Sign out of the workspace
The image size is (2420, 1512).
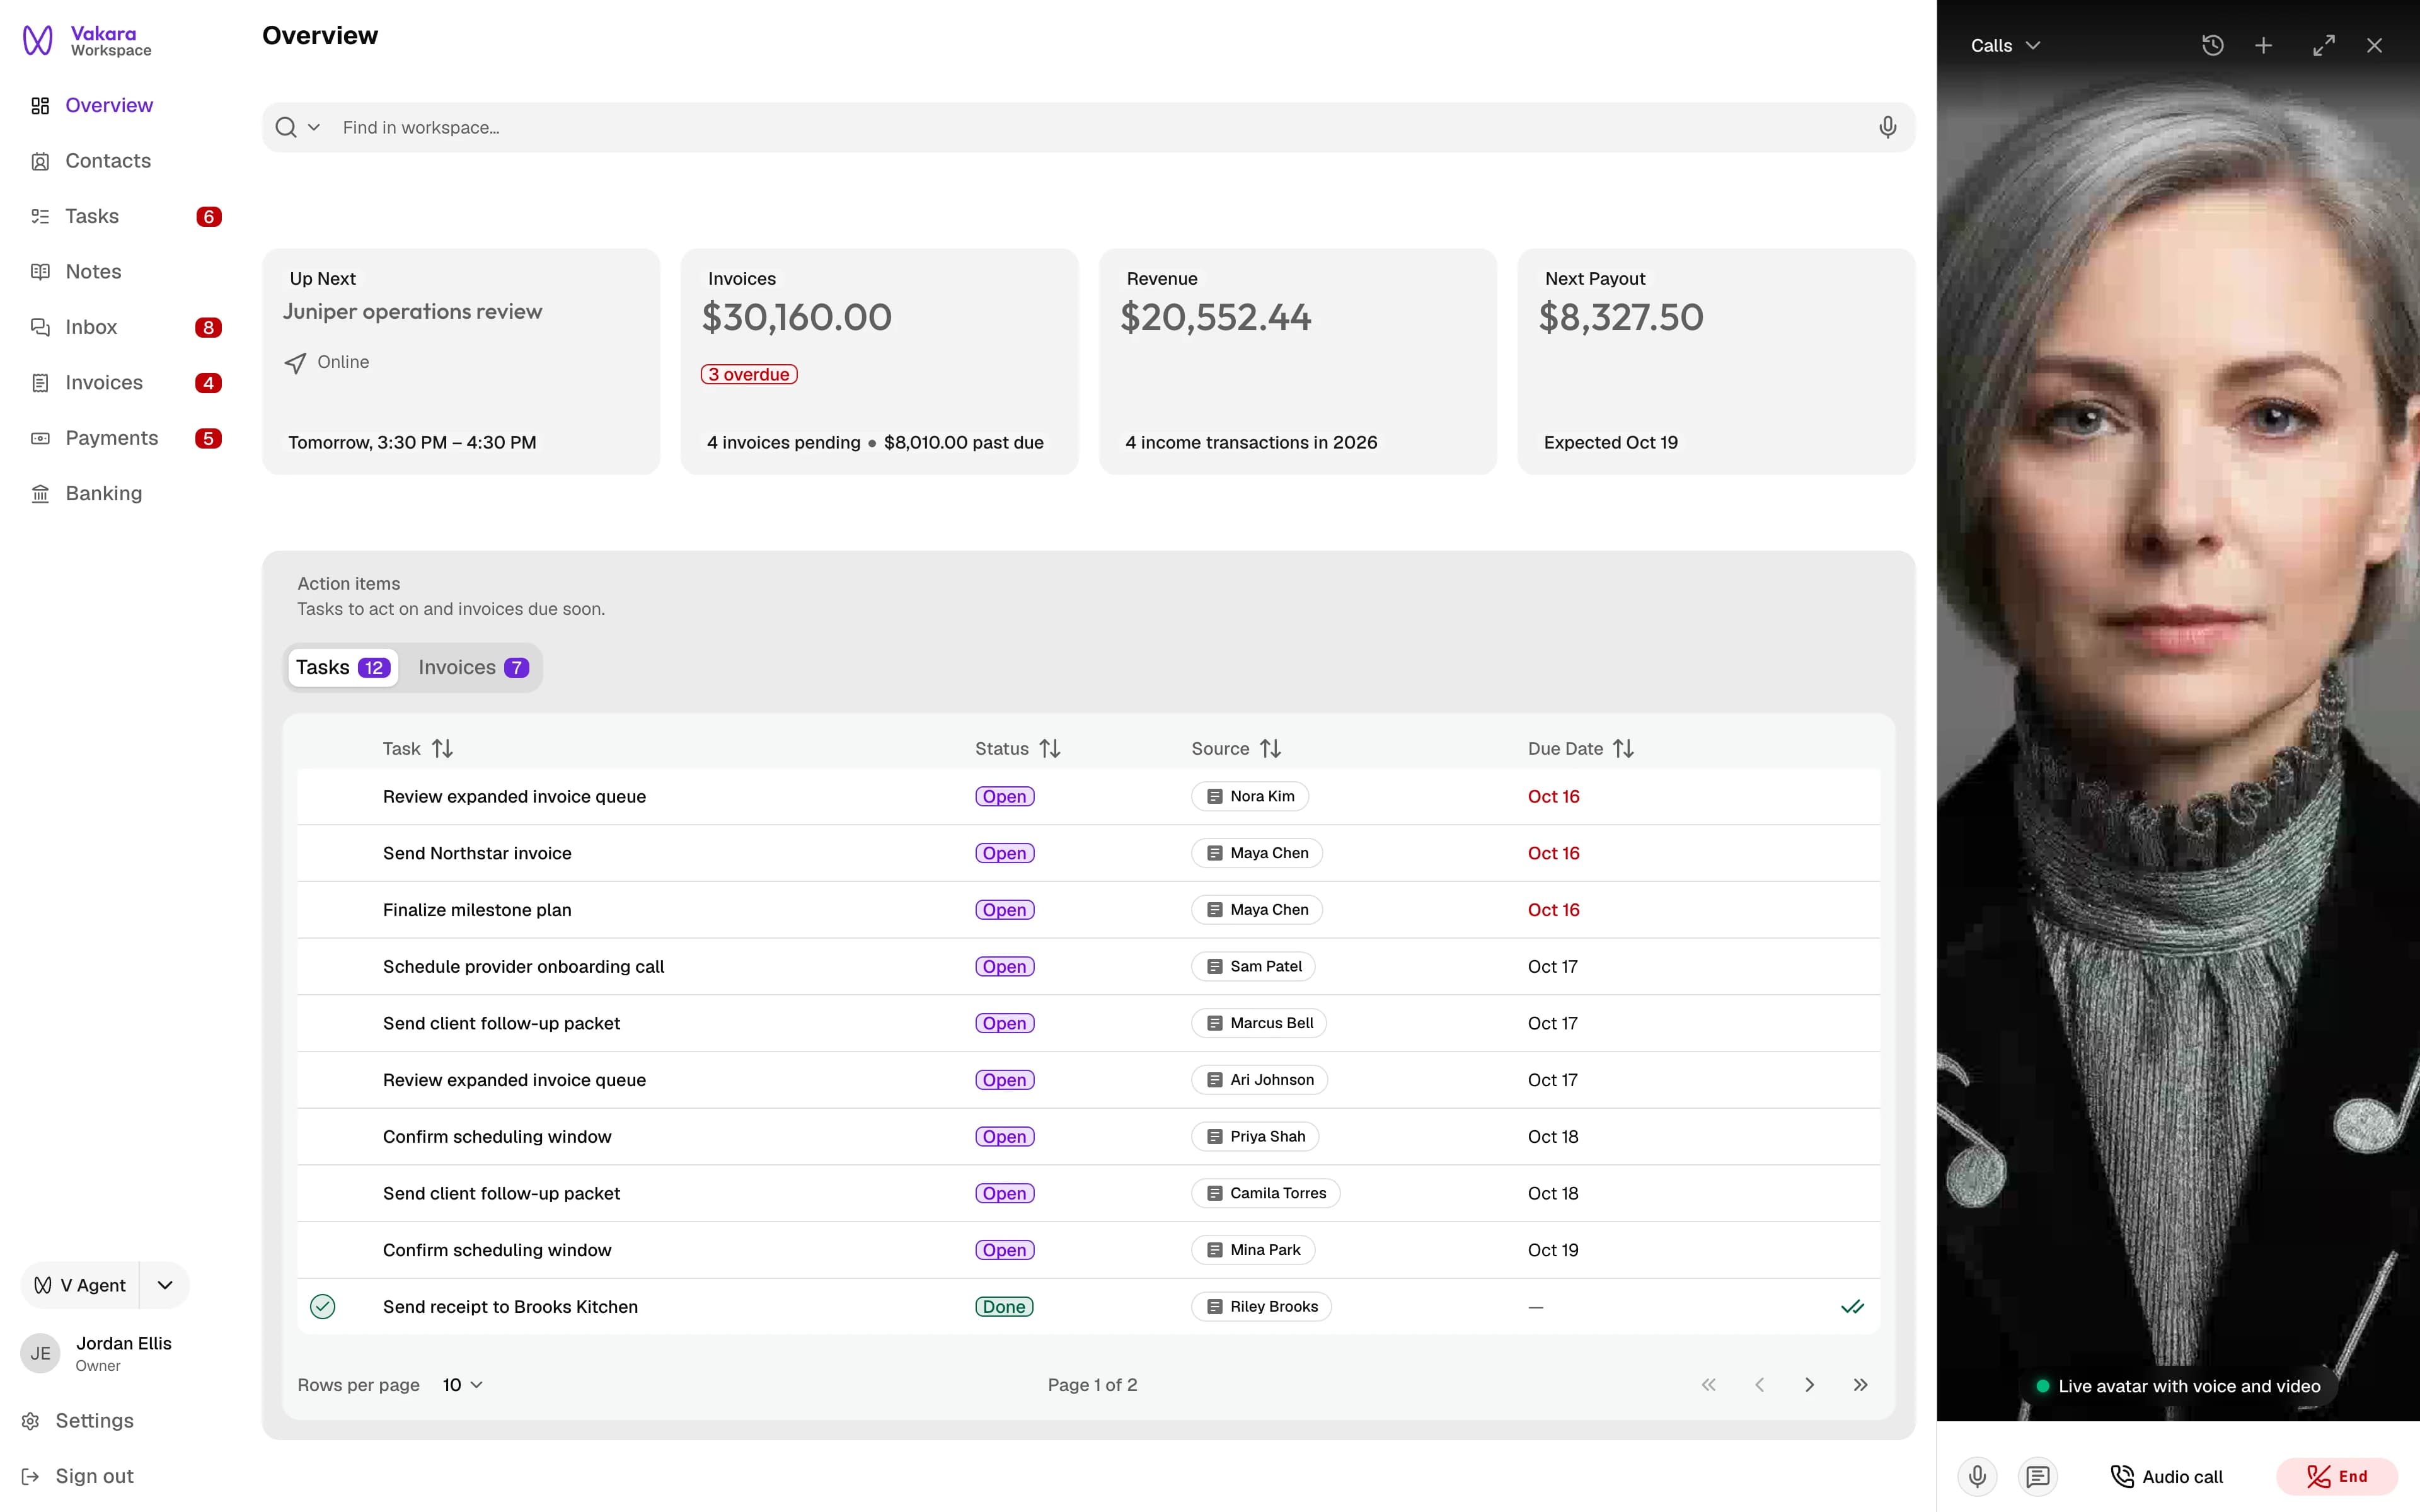click(x=78, y=1476)
